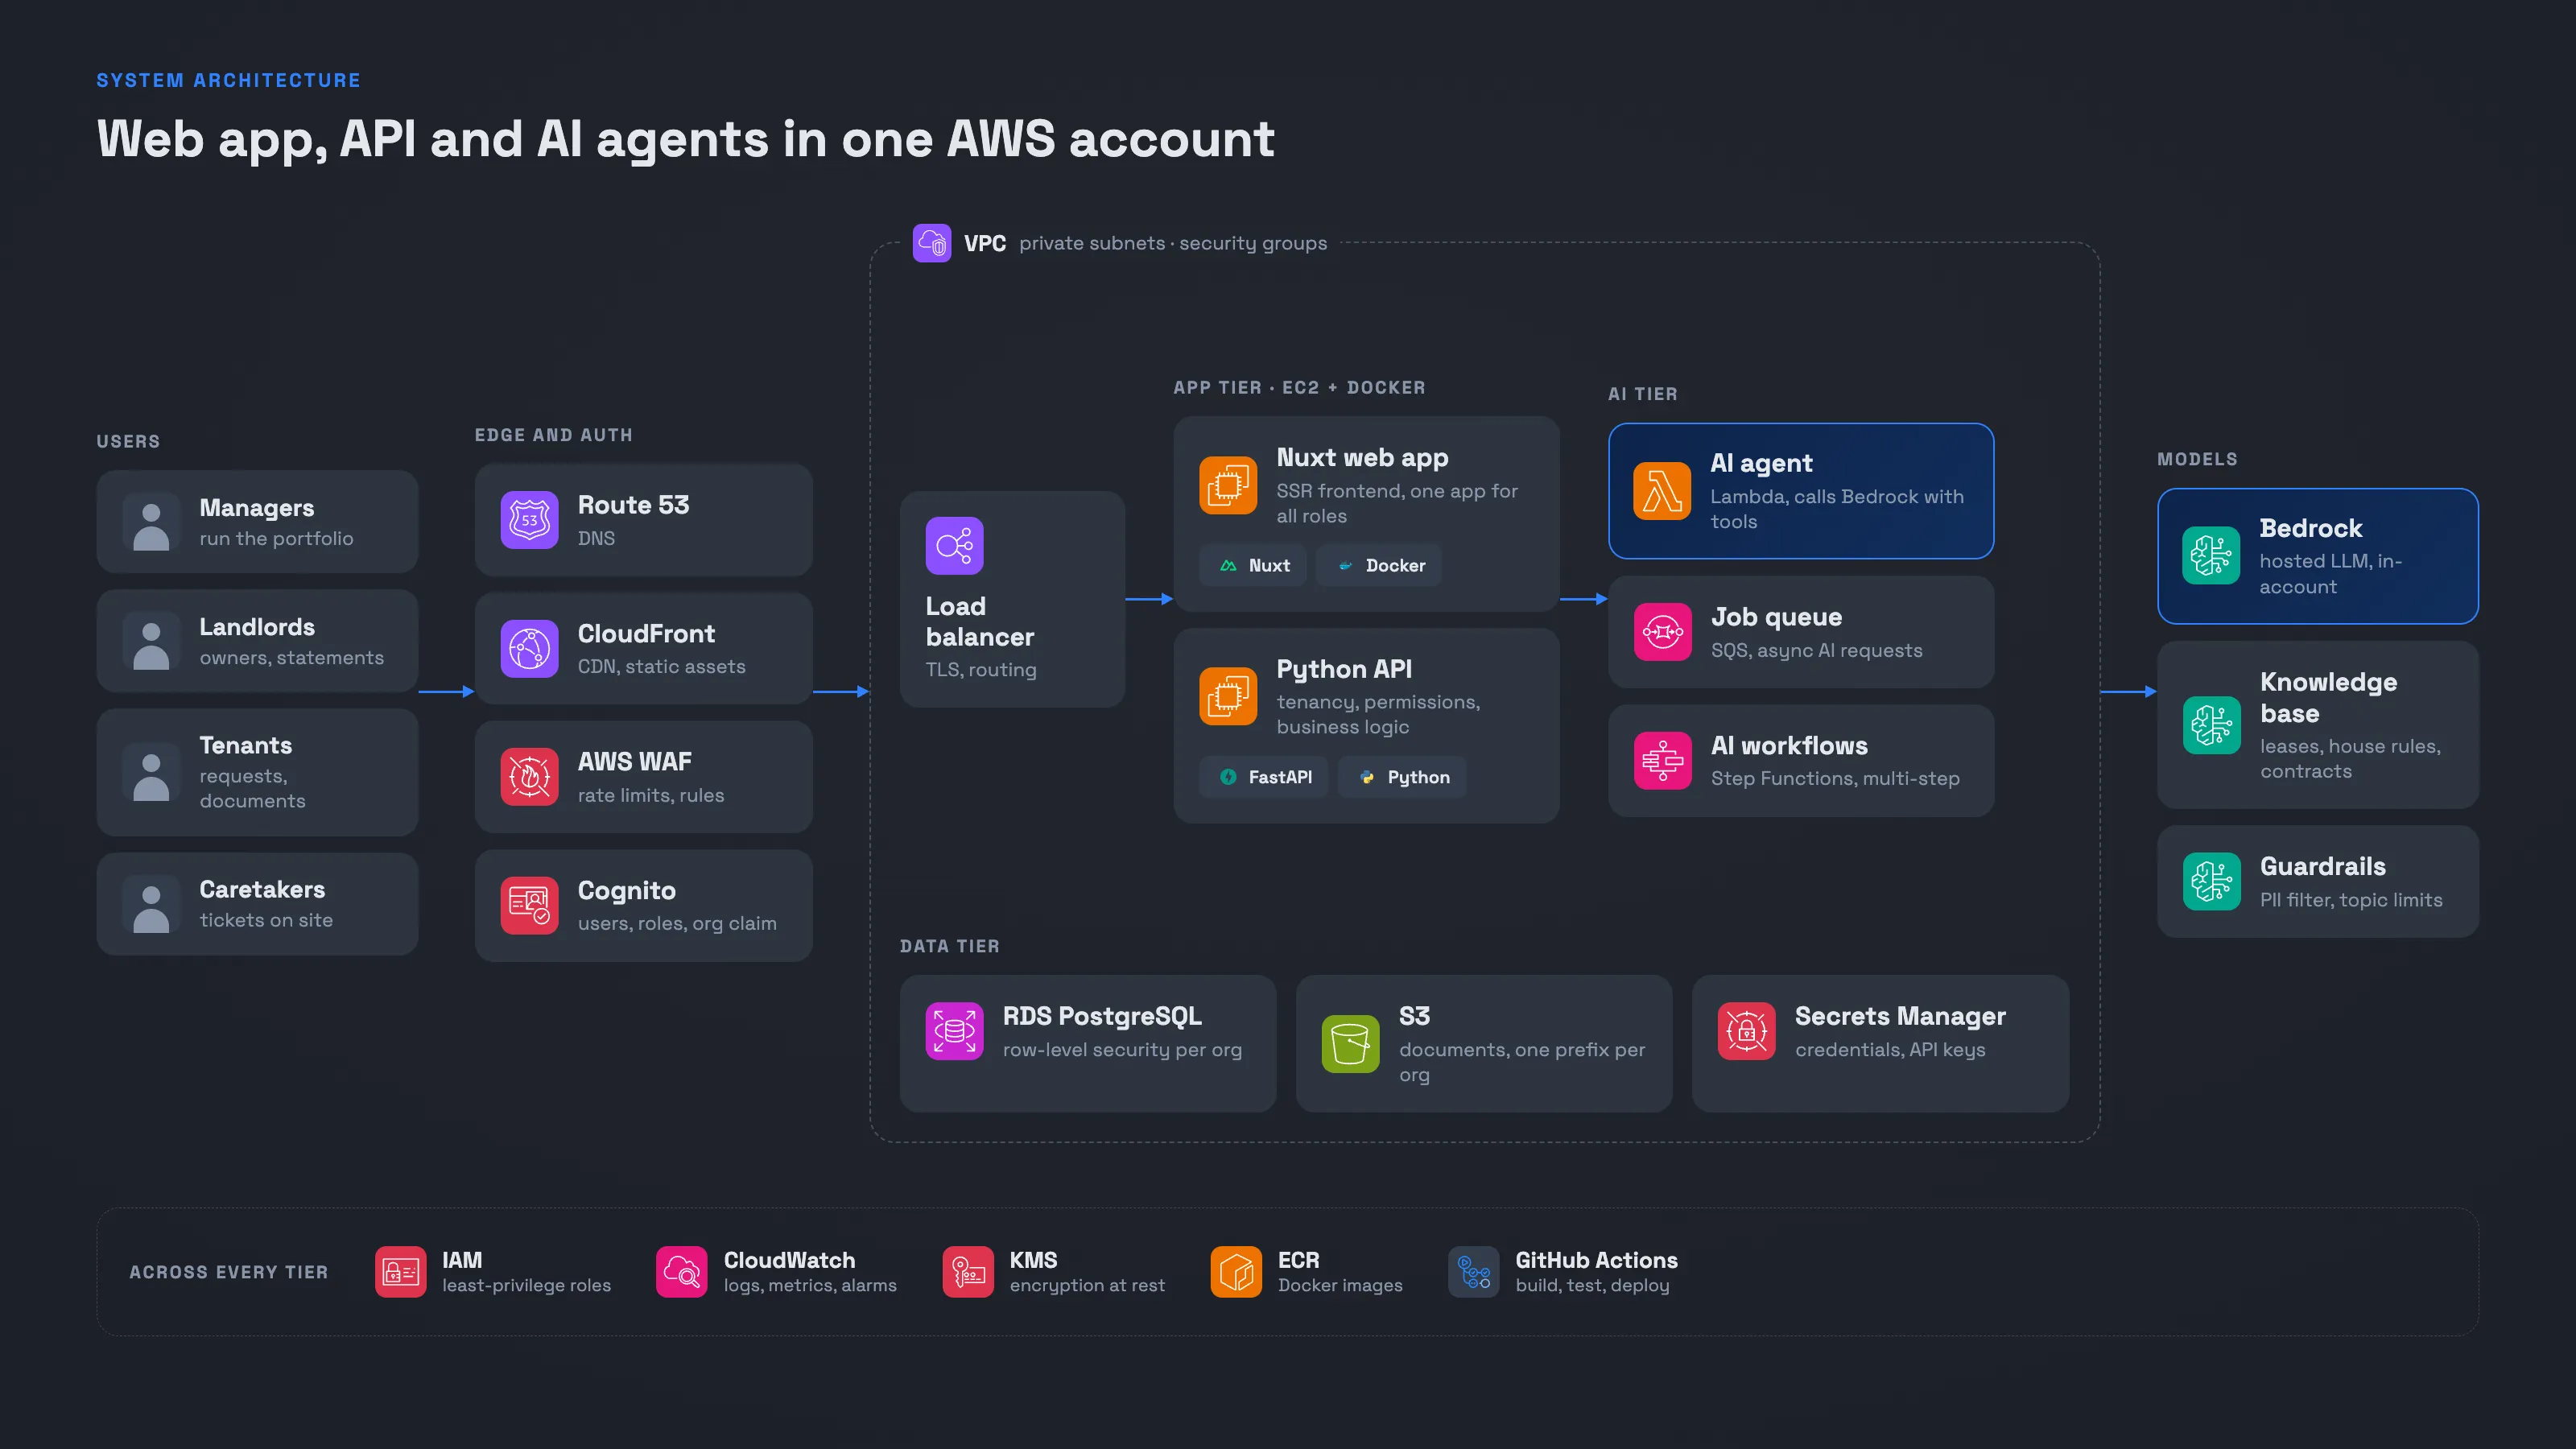
Task: Click the GitHub Actions workflow icon
Action: (x=1474, y=1272)
